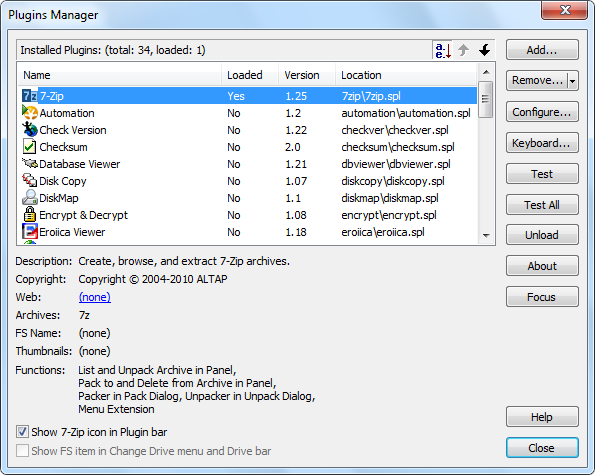Open the Configure... dialog
The width and height of the screenshot is (595, 475).
pos(542,112)
